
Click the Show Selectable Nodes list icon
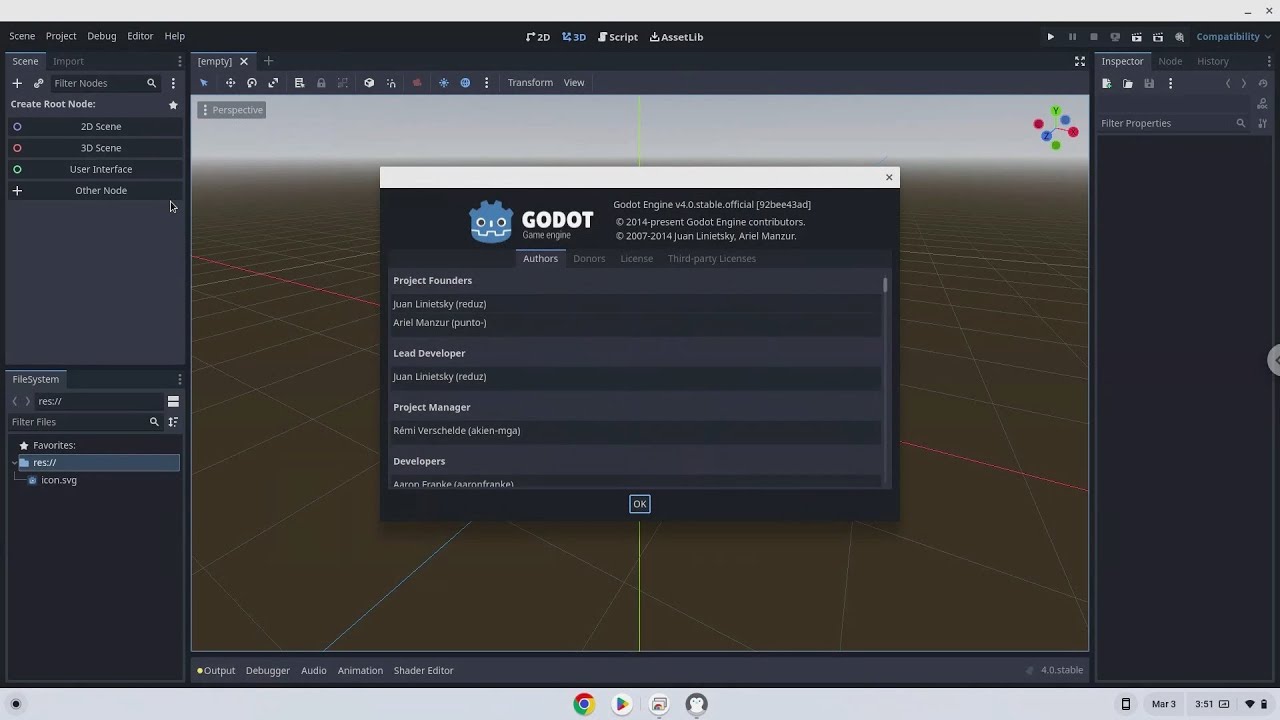click(x=299, y=83)
